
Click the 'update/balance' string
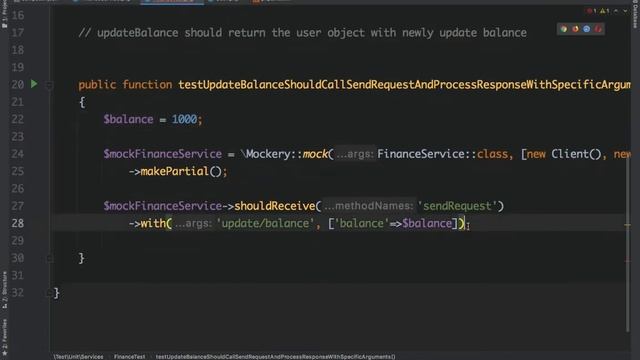pyautogui.click(x=265, y=224)
